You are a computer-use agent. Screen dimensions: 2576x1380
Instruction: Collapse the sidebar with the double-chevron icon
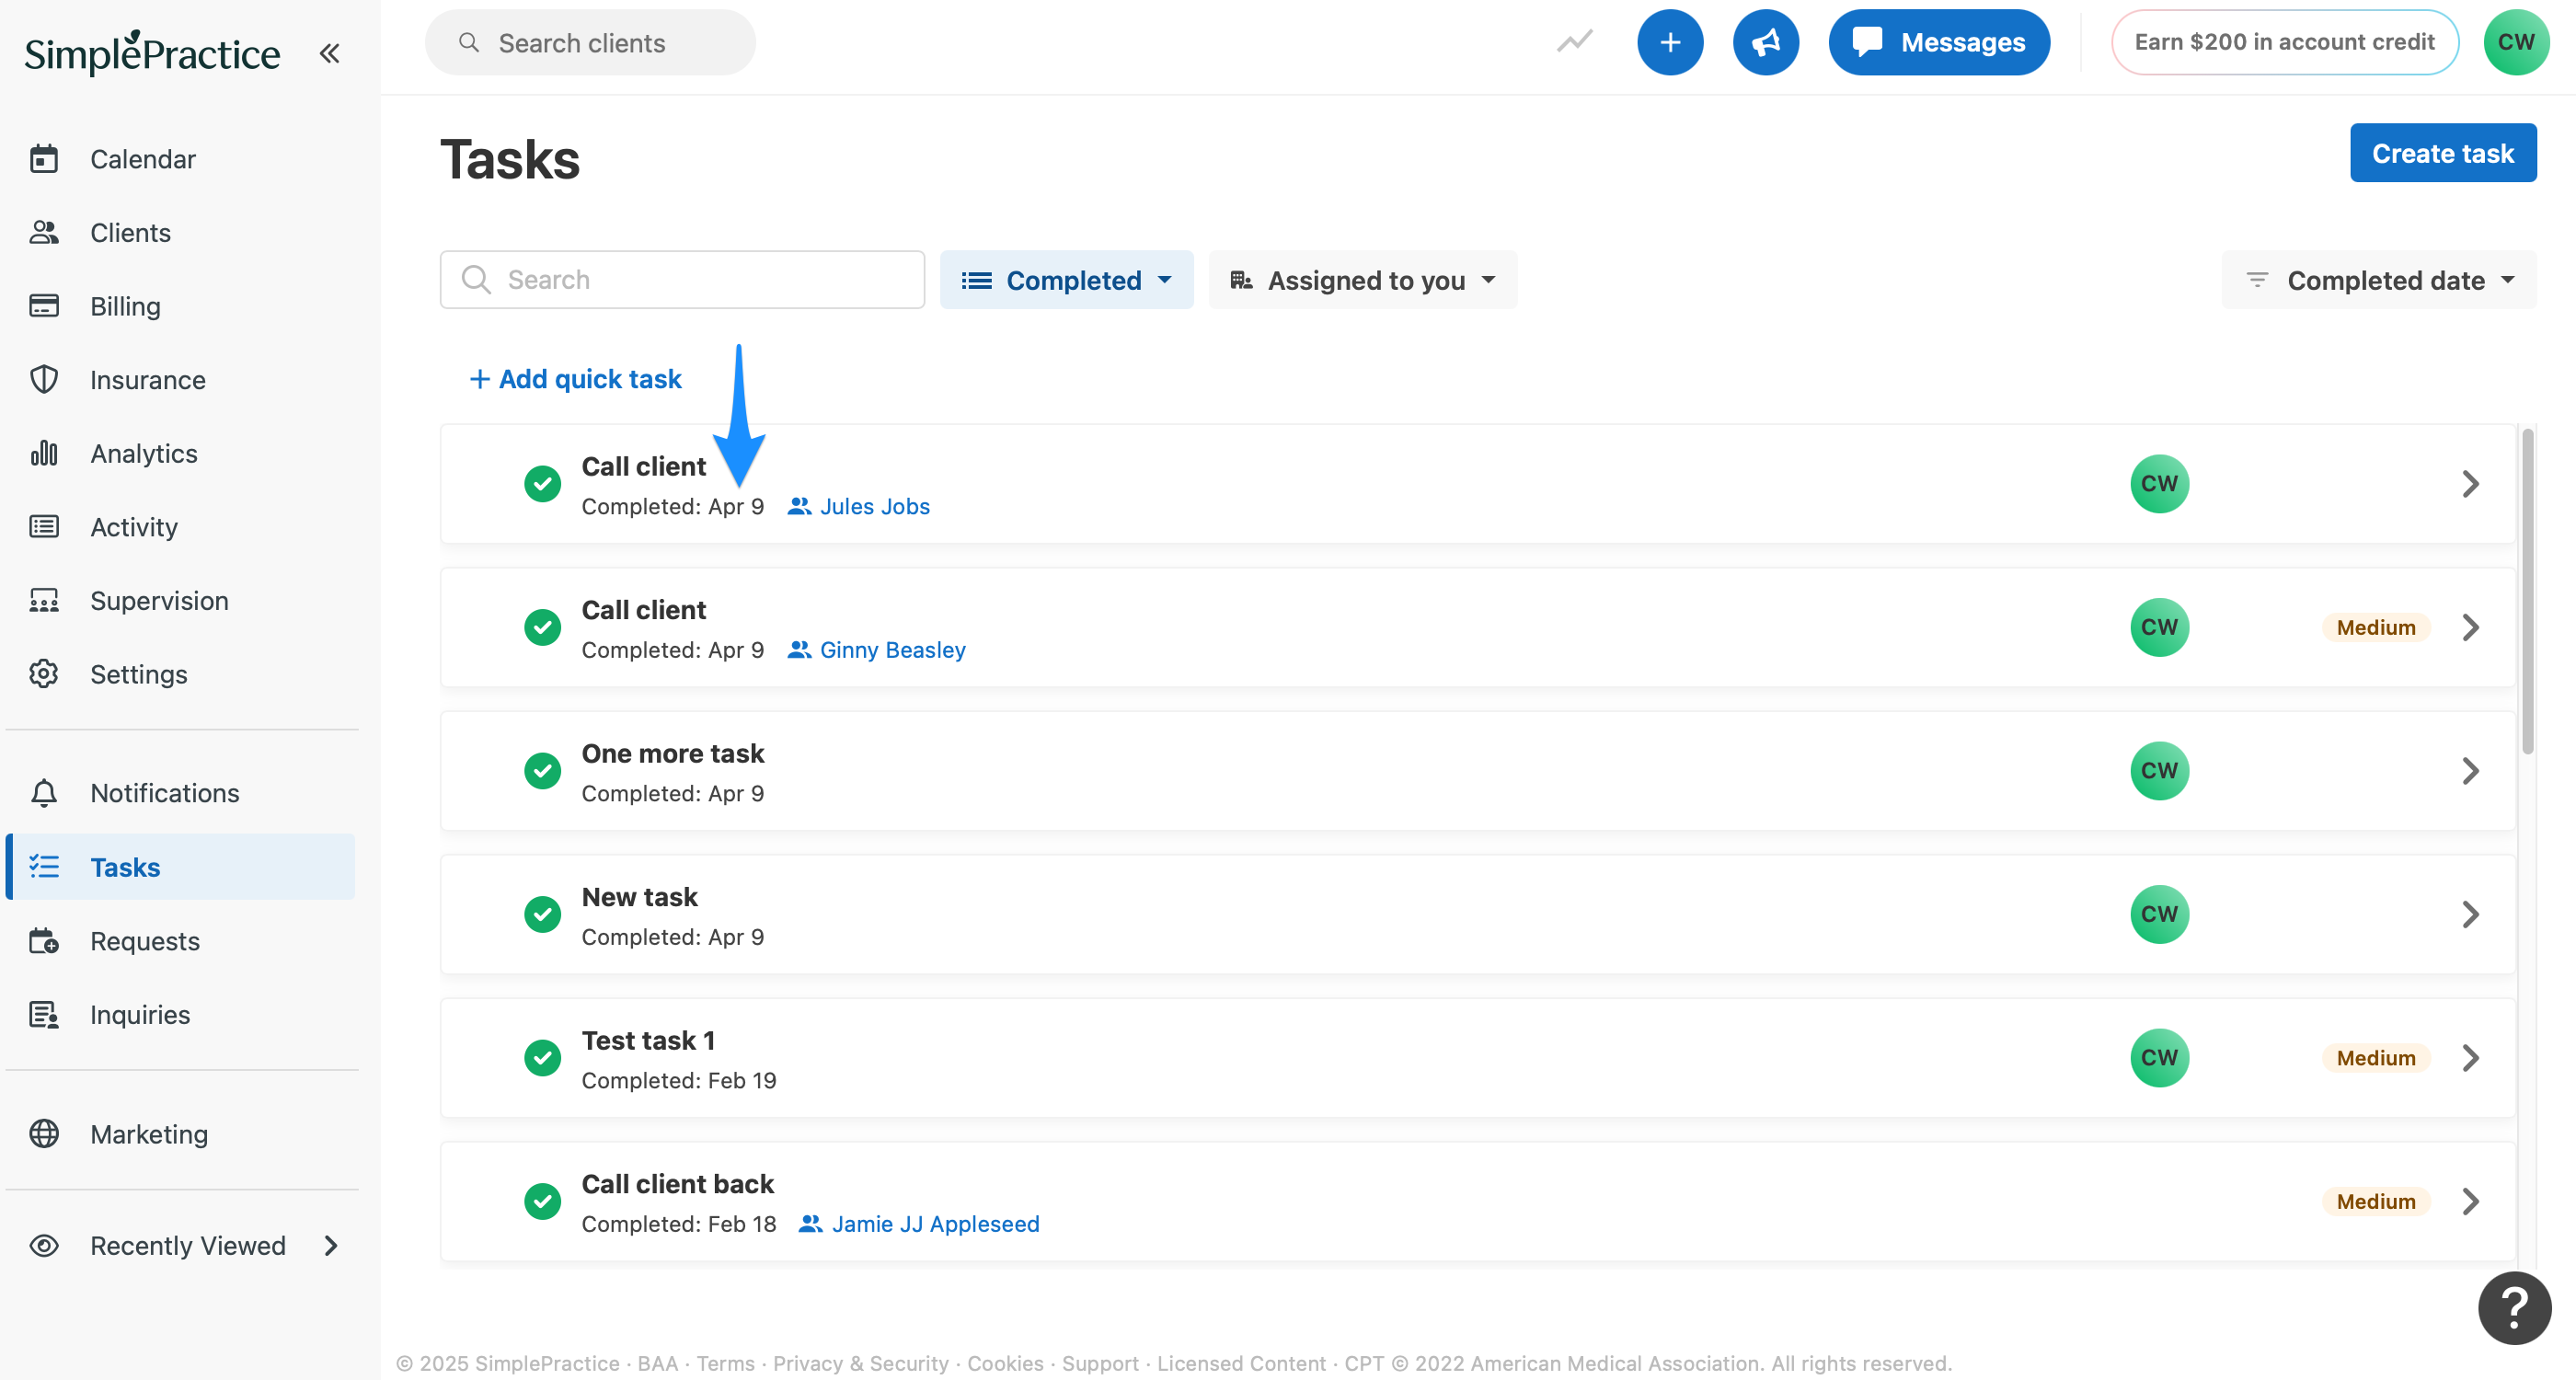(329, 53)
